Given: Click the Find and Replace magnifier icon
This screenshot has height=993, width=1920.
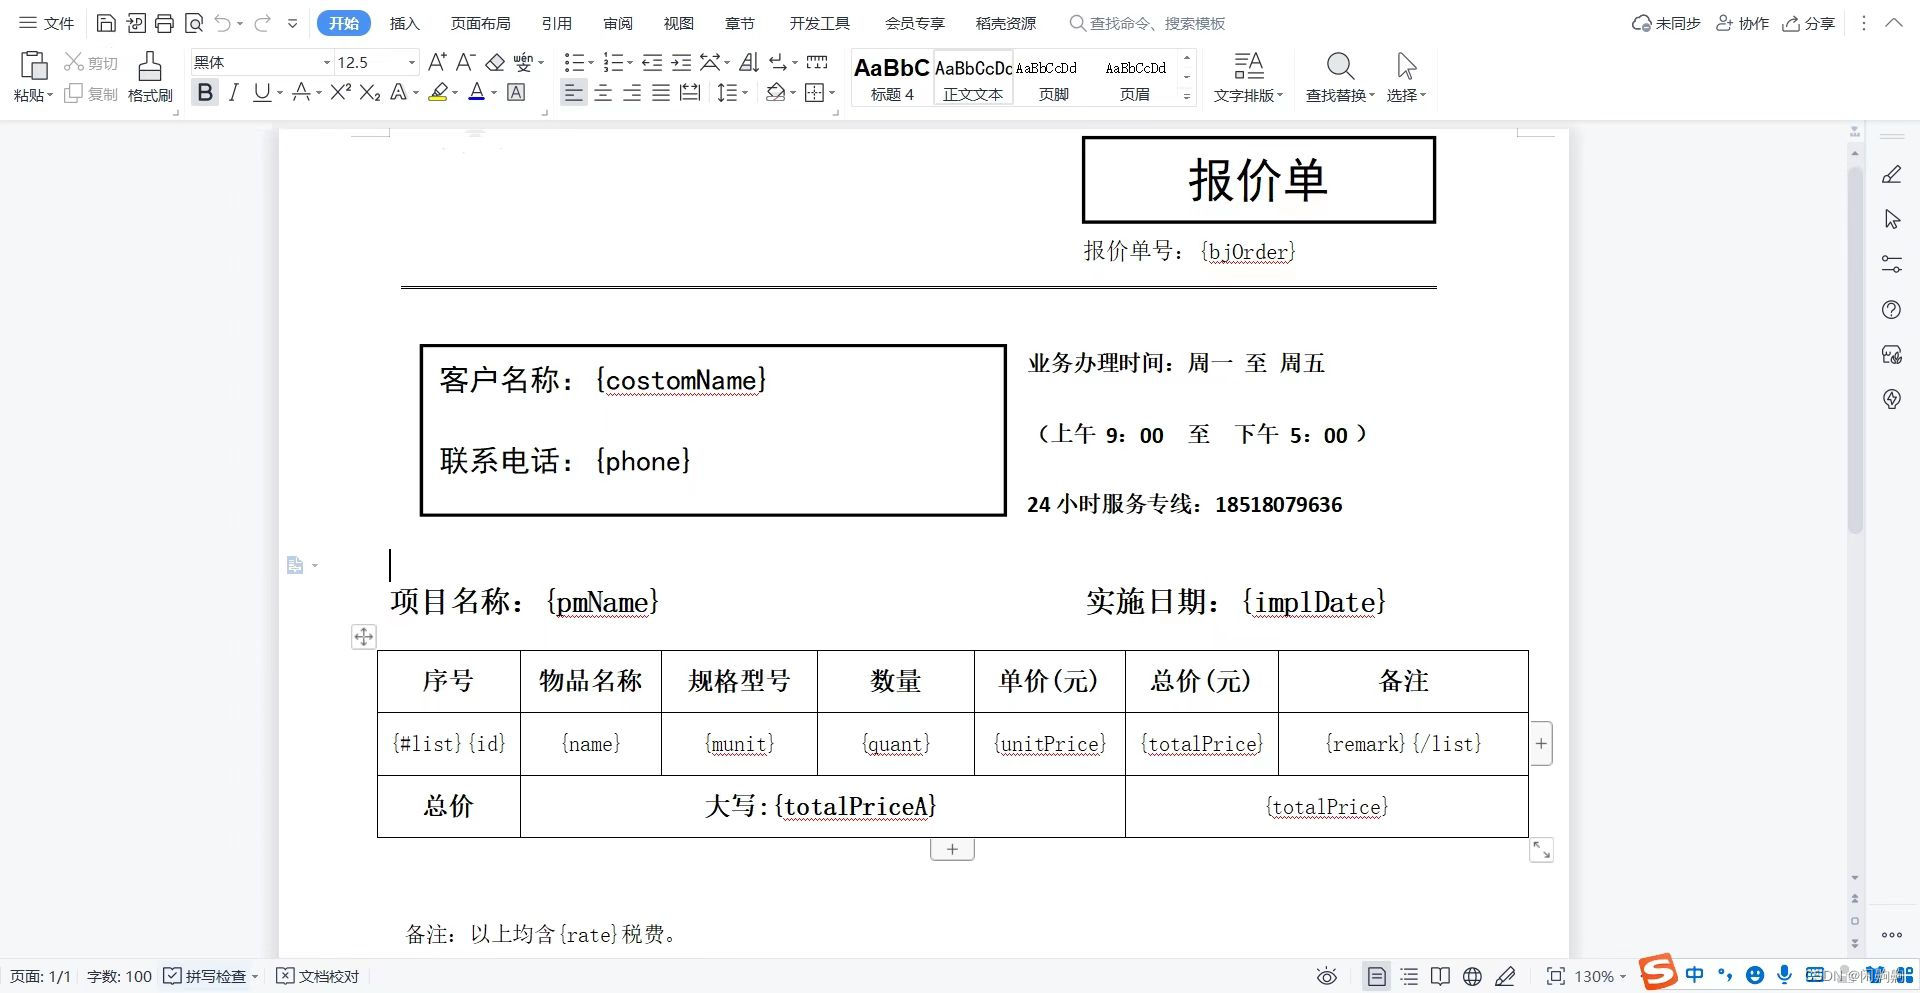Looking at the screenshot, I should (1340, 66).
